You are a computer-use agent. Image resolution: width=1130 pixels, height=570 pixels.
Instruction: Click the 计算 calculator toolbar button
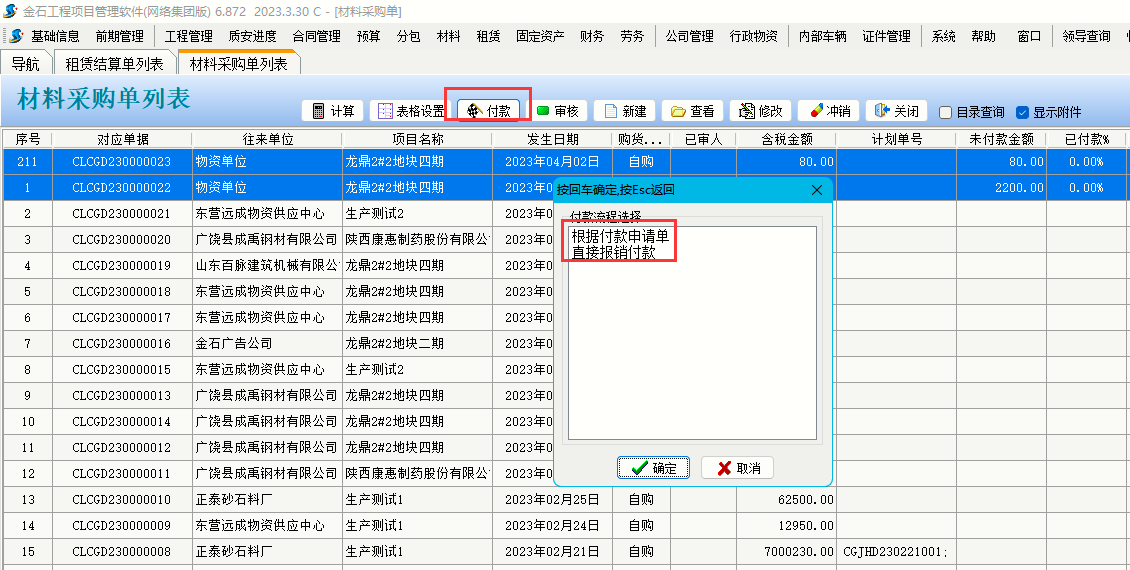333,111
